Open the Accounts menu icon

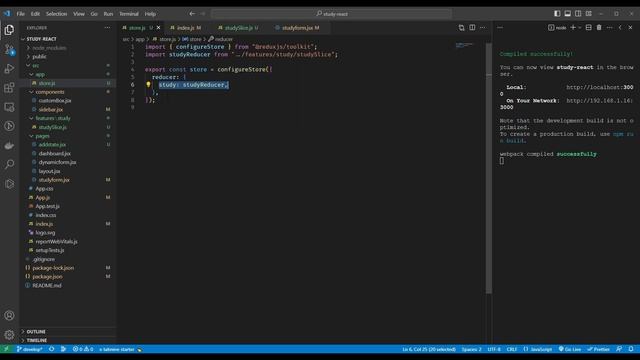pyautogui.click(x=9, y=316)
